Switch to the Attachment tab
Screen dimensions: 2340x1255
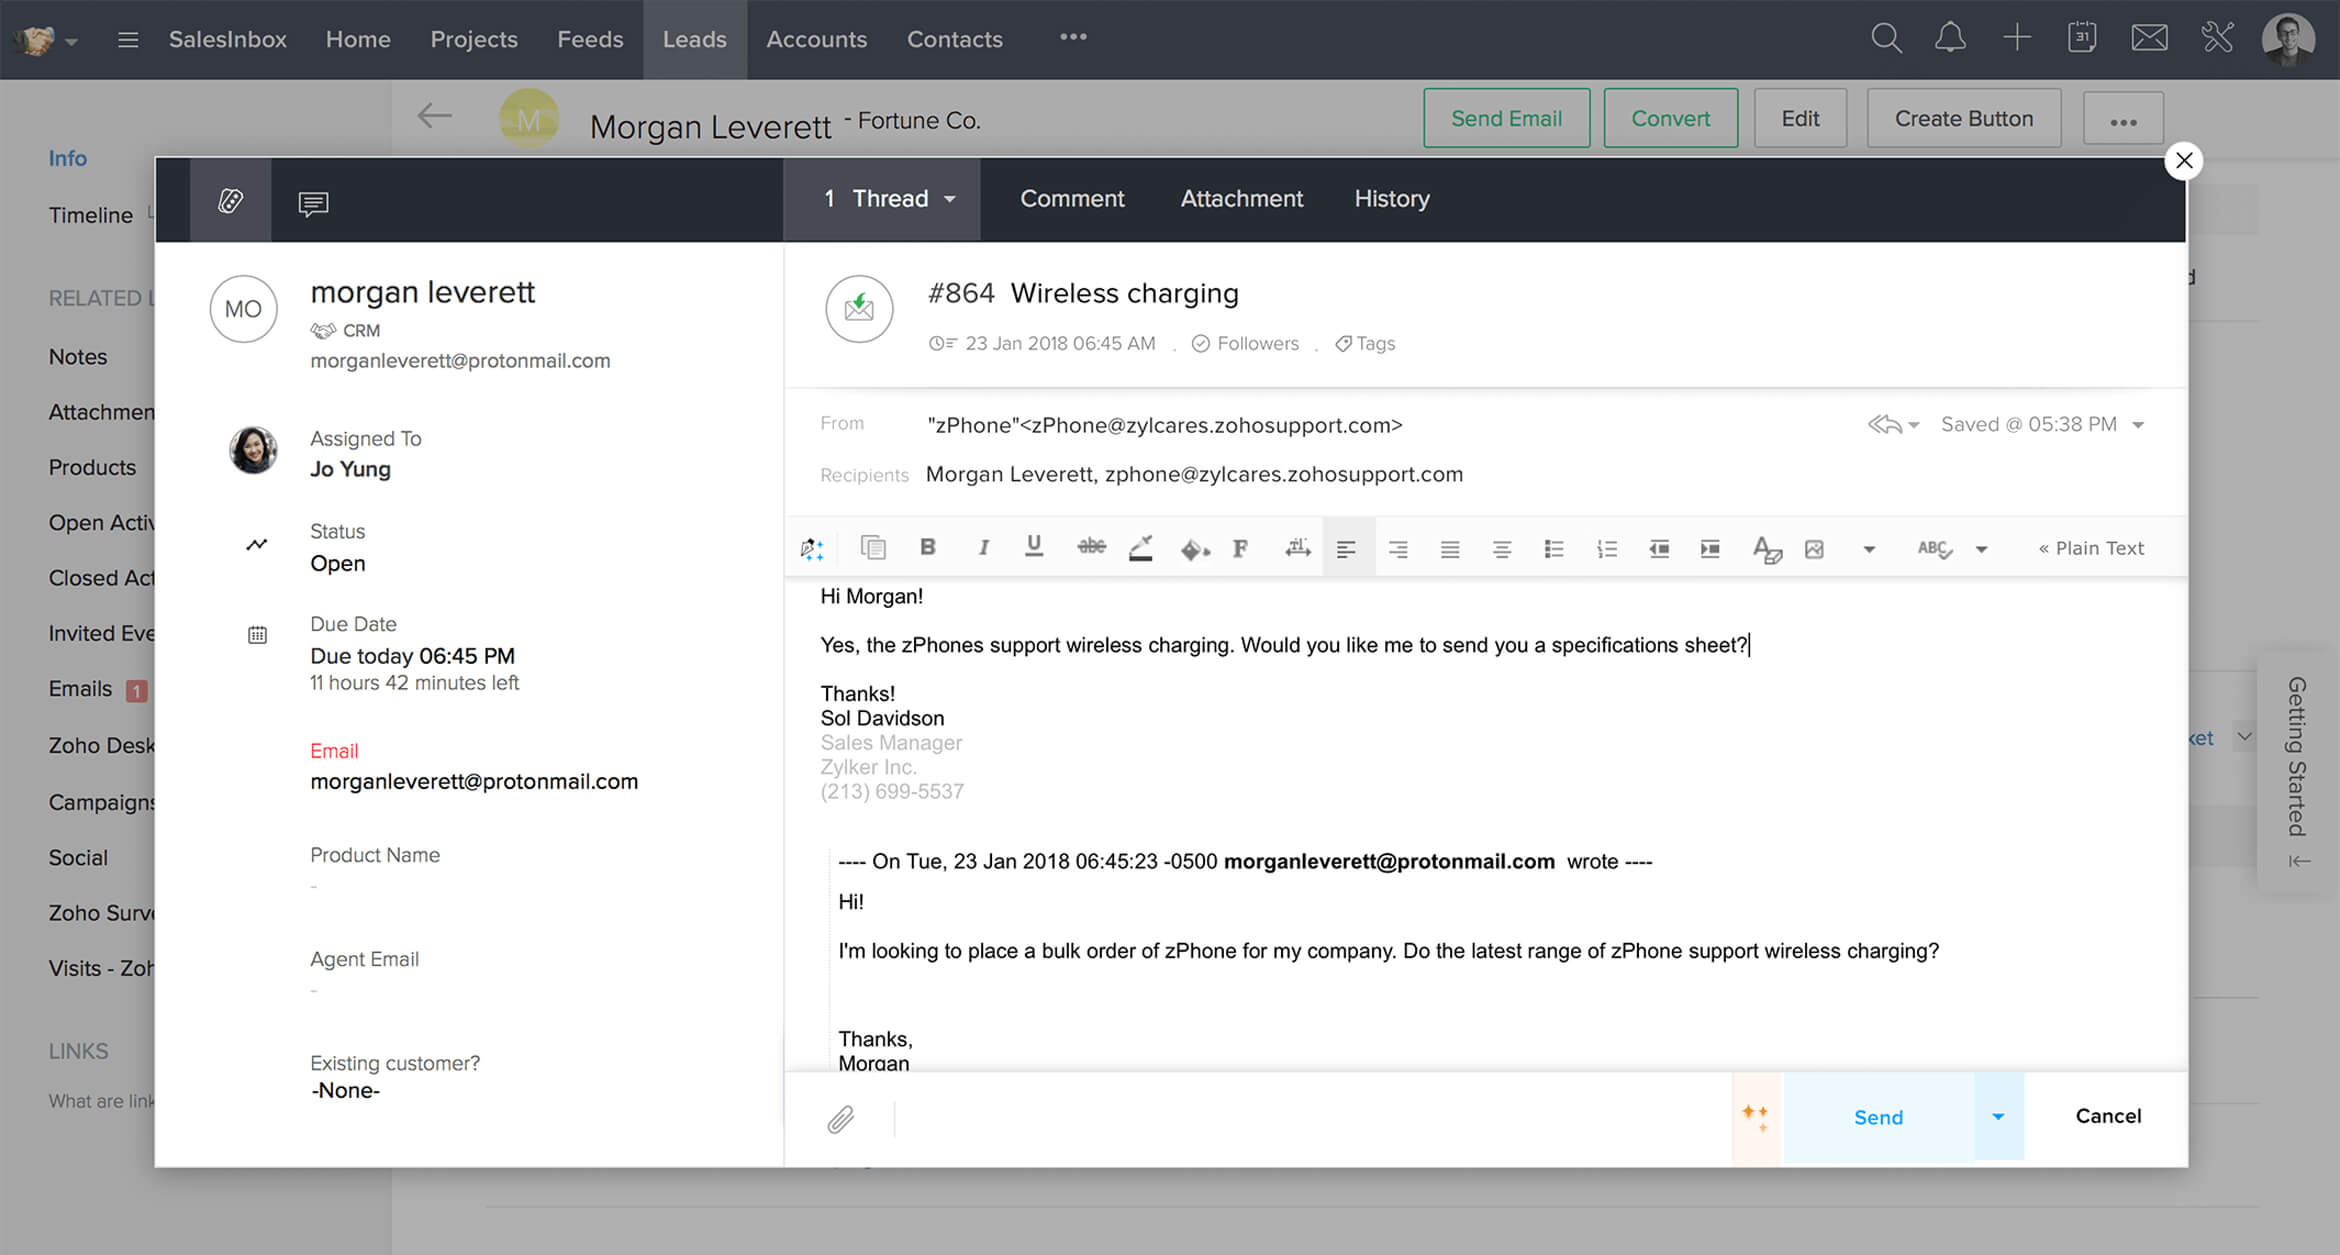coord(1240,198)
